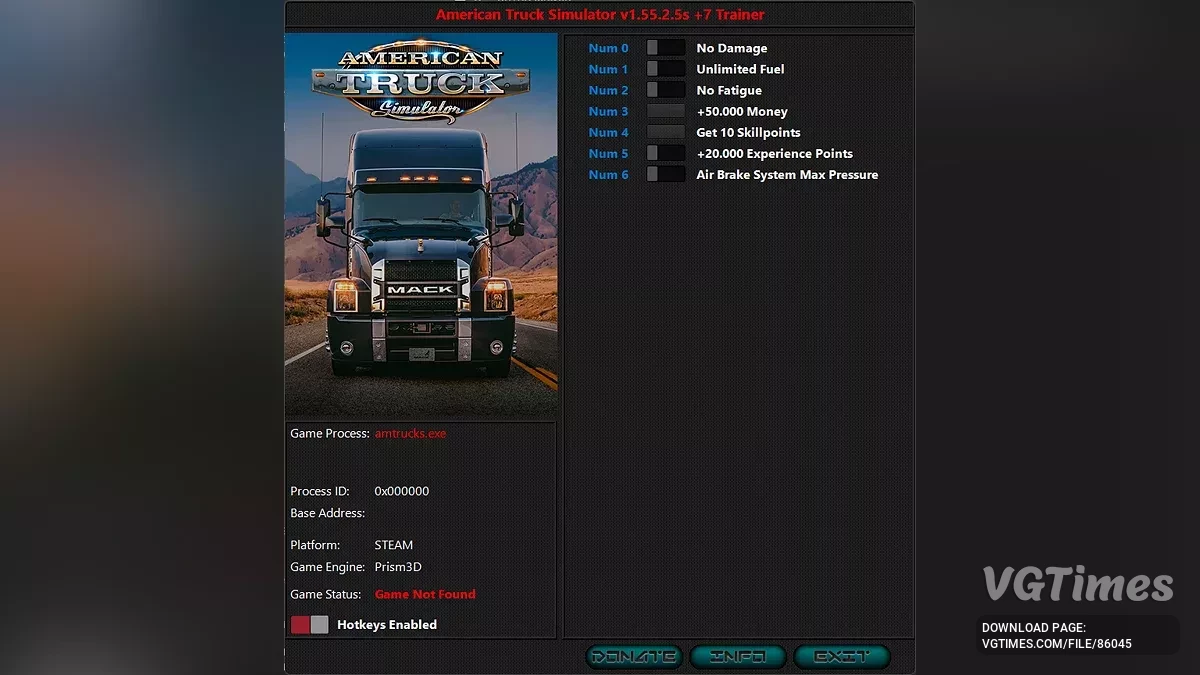Image resolution: width=1200 pixels, height=675 pixels.
Task: Select the Num 6 hotkey label
Action: click(x=609, y=174)
